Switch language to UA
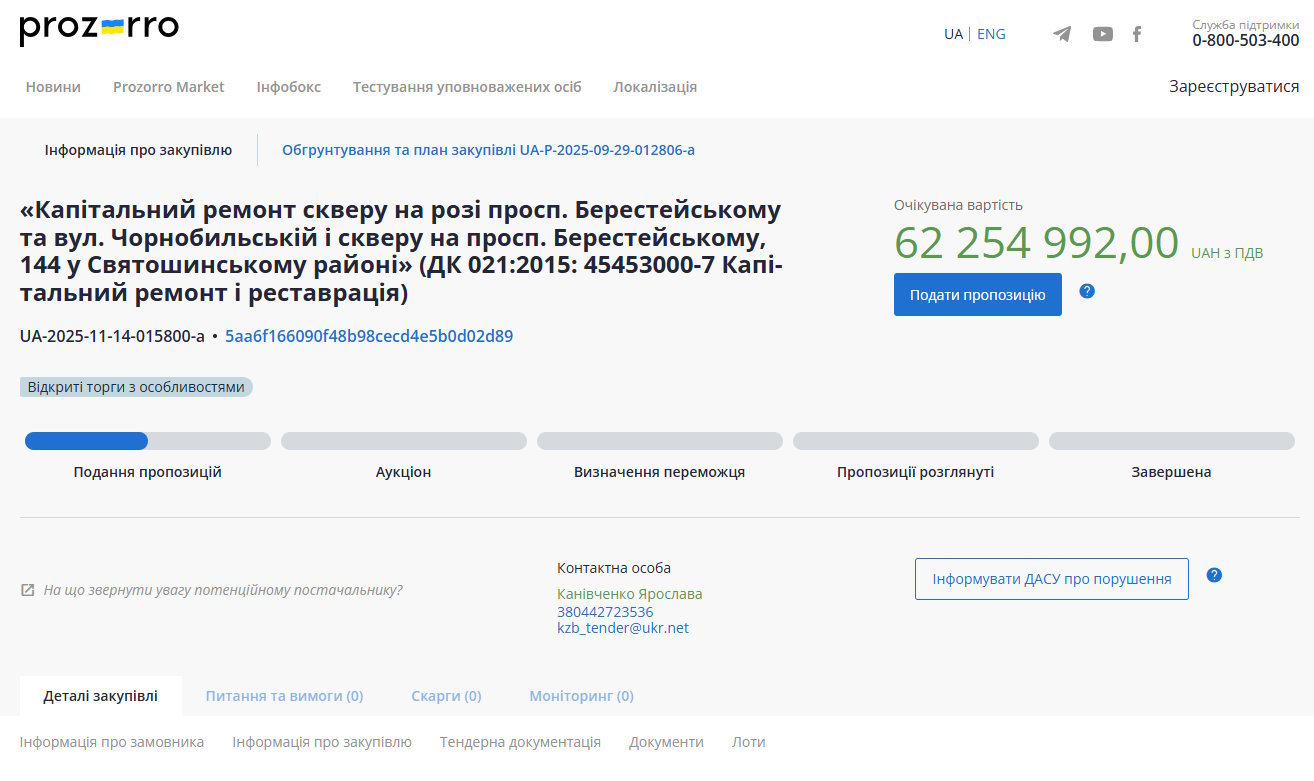Screen dimensions: 1314x781 click(953, 34)
